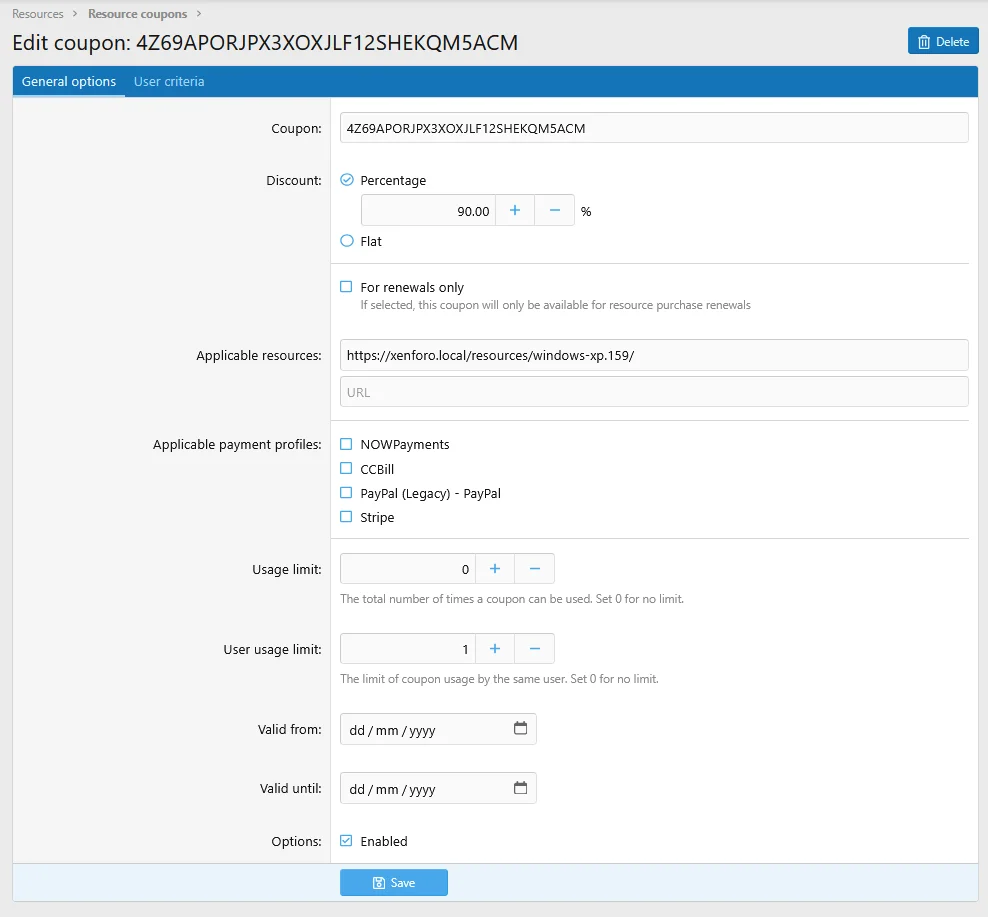This screenshot has height=917, width=988.
Task: Open the General options tab
Action: coord(69,82)
